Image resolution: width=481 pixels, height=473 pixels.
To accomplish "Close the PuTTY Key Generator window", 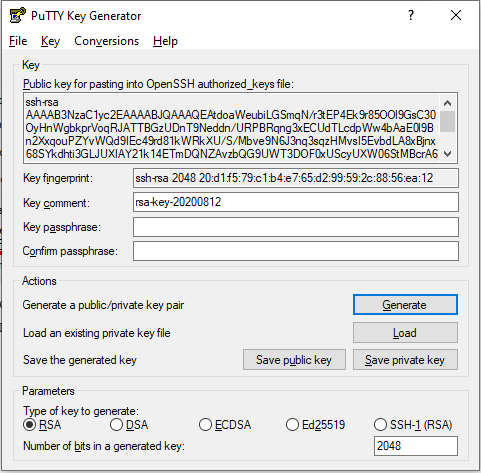I will point(456,15).
